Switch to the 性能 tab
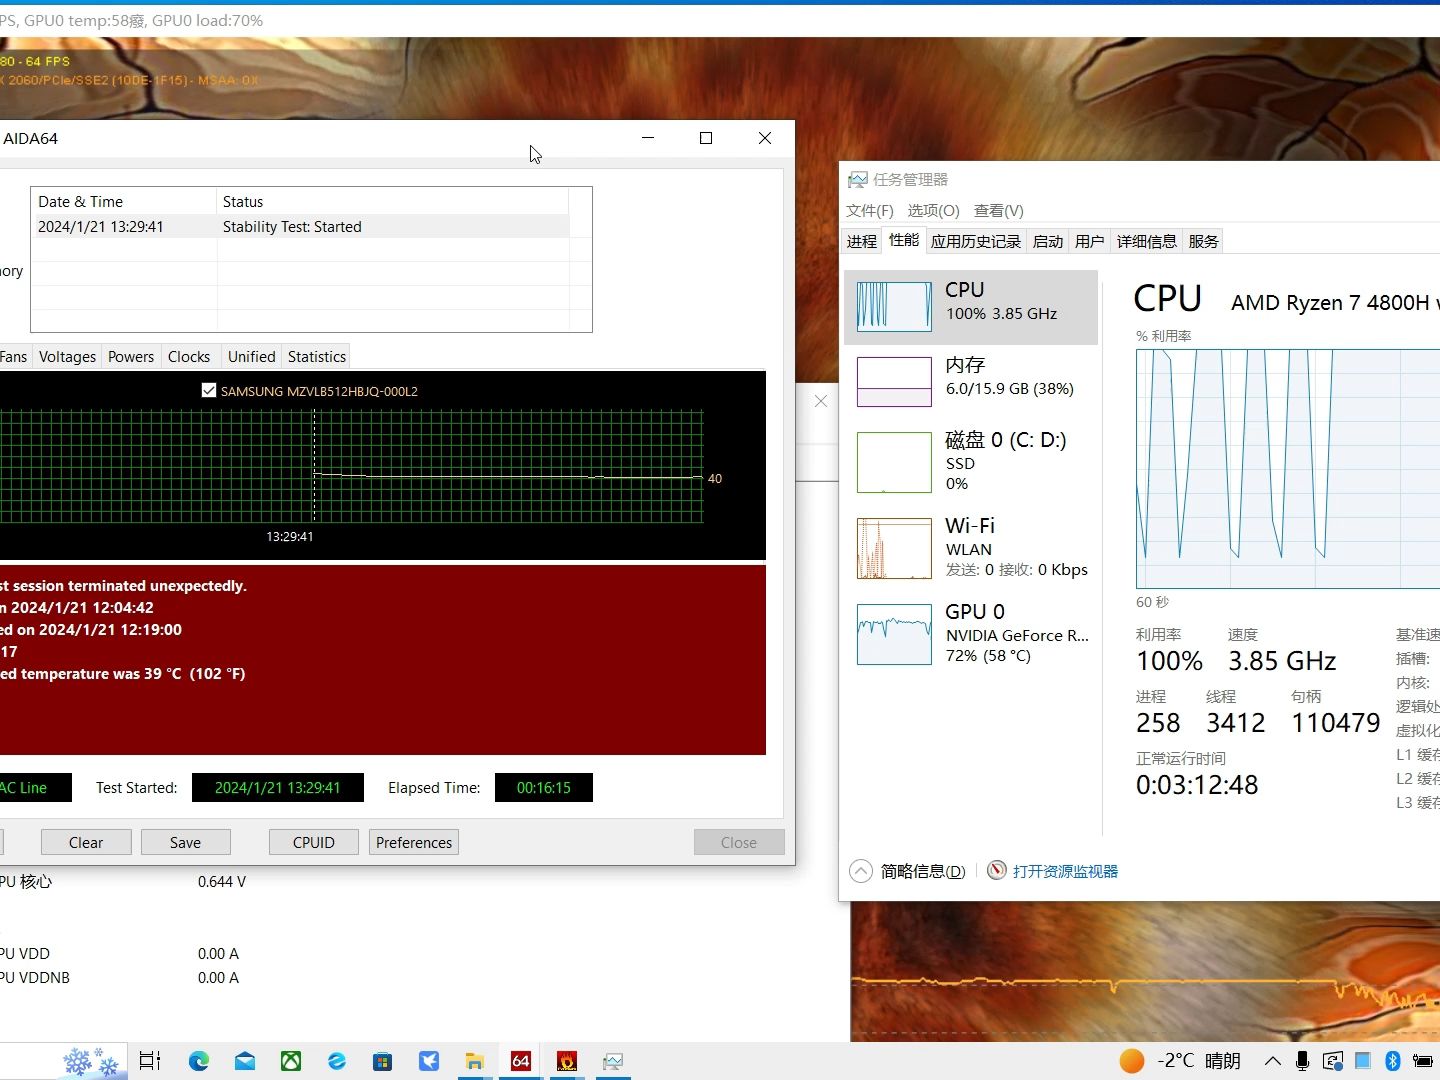Screen dimensions: 1440x1080 click(x=904, y=240)
